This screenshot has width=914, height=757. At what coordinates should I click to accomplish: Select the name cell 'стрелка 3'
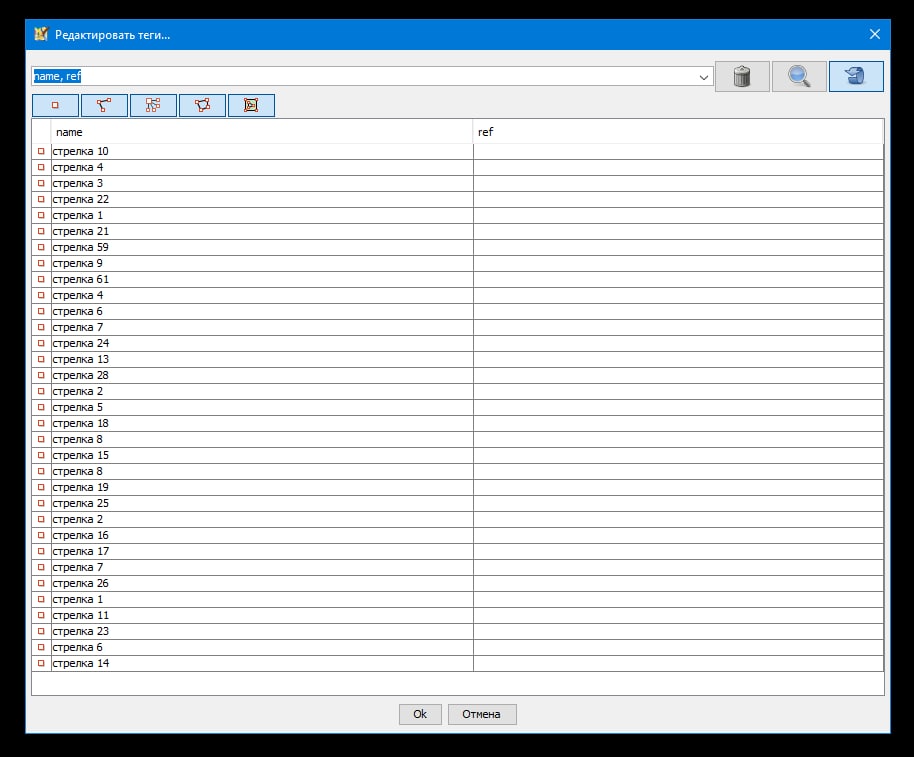pos(262,184)
